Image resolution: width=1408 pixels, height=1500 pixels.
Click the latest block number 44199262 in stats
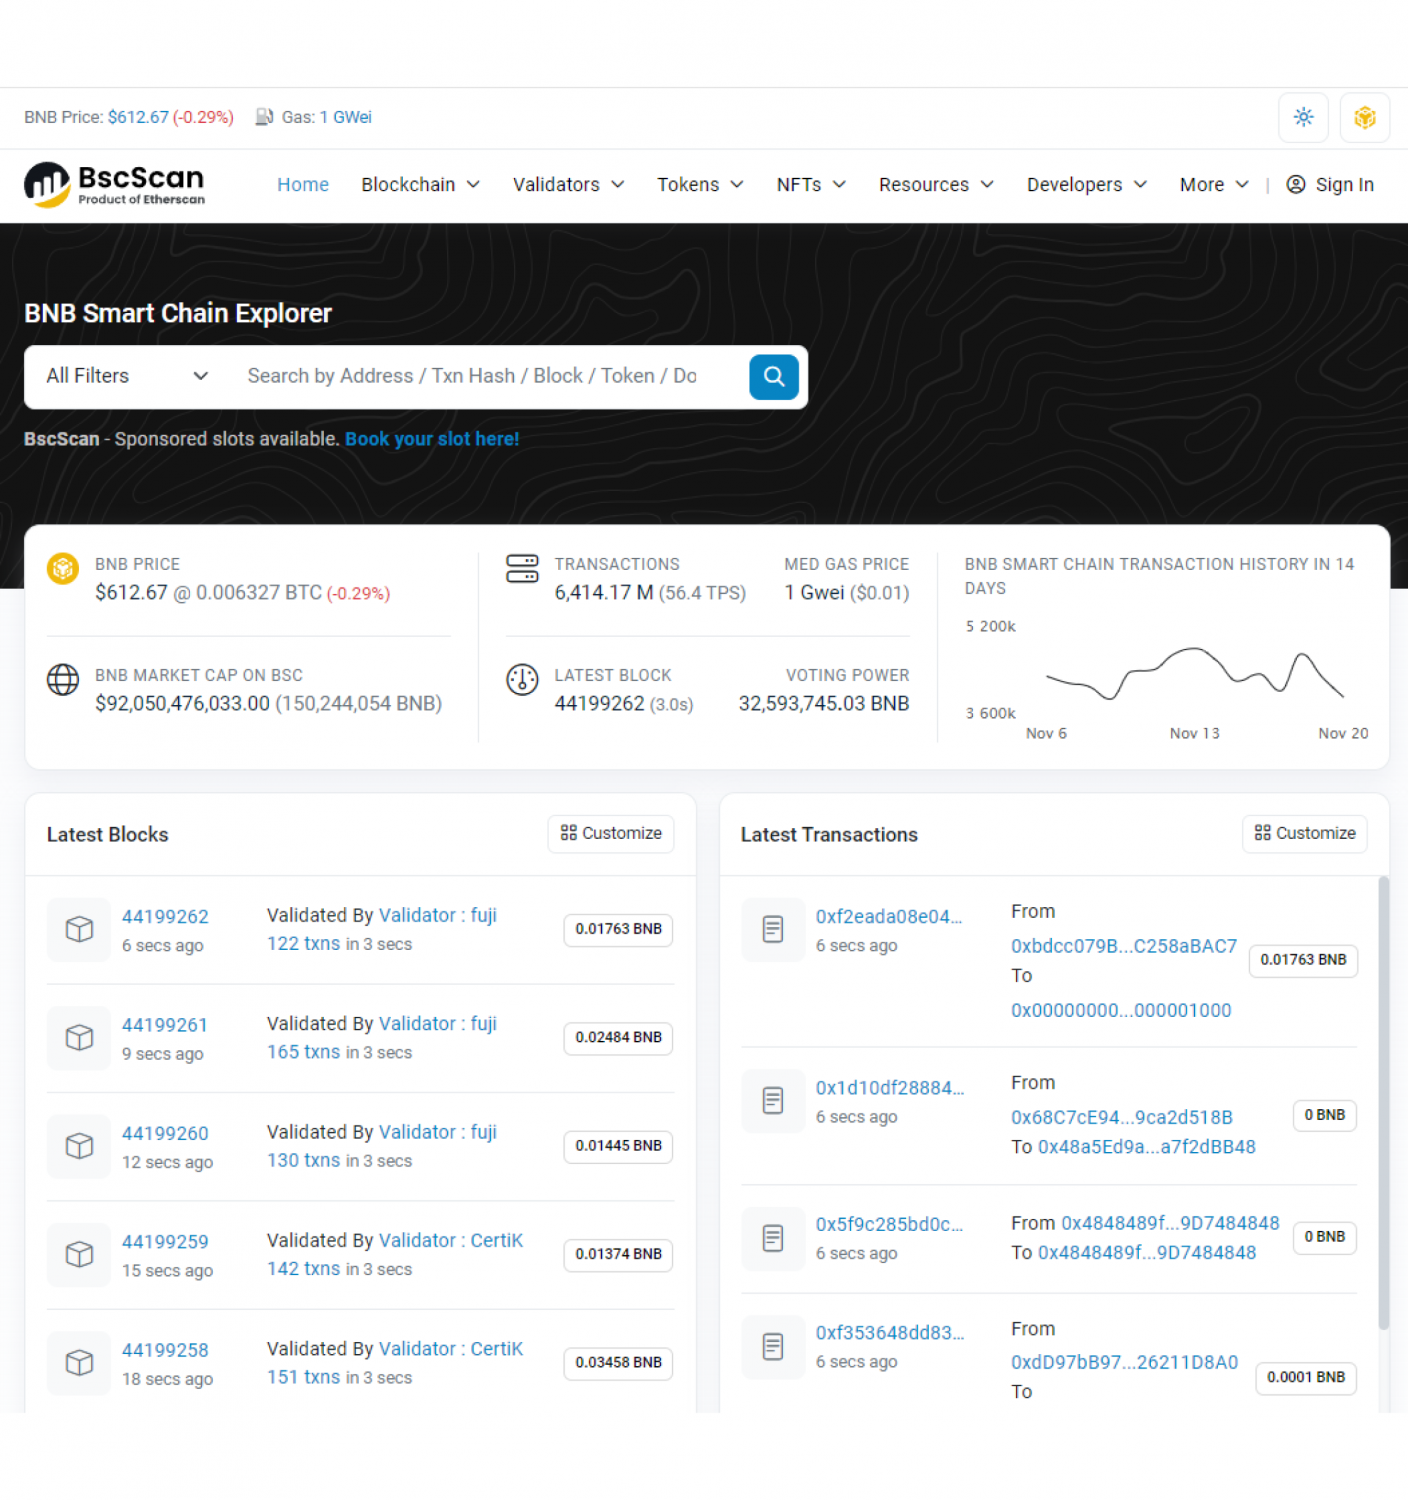point(600,703)
